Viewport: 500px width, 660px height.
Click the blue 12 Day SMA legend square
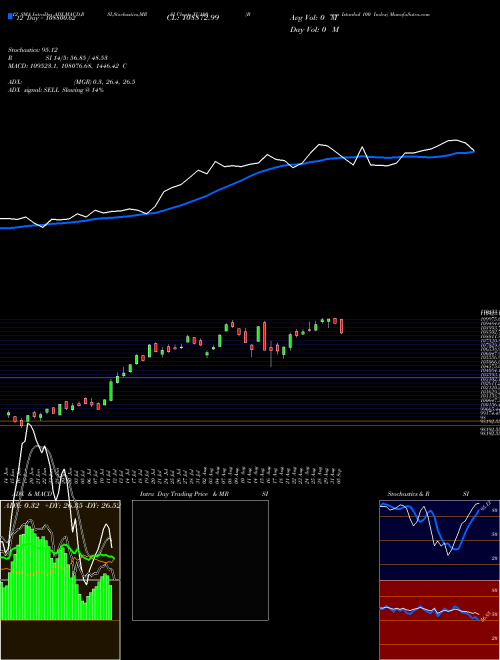[x=11, y=17]
